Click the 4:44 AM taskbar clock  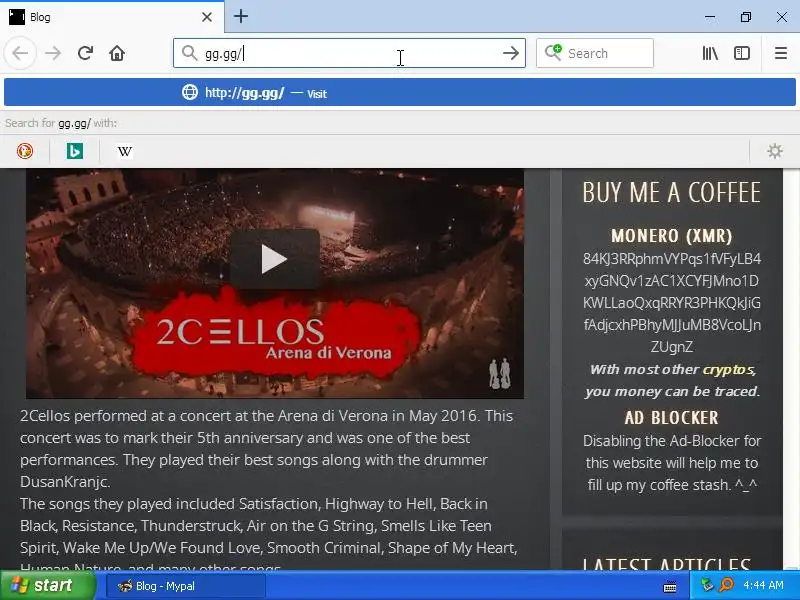[x=763, y=585]
